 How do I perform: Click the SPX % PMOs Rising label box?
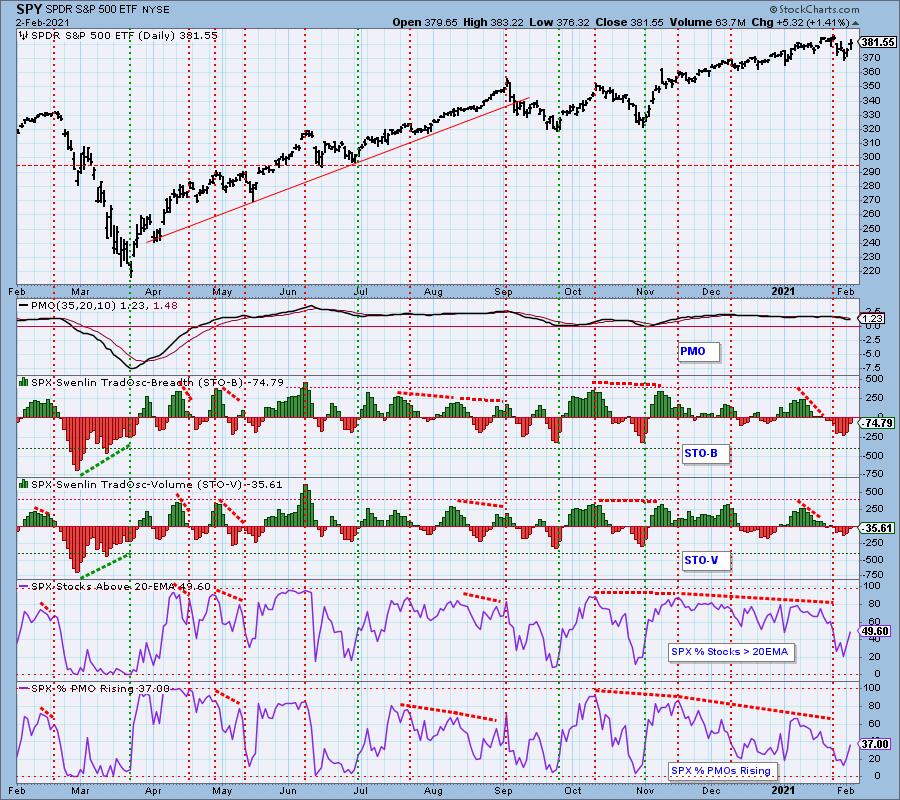tap(724, 771)
